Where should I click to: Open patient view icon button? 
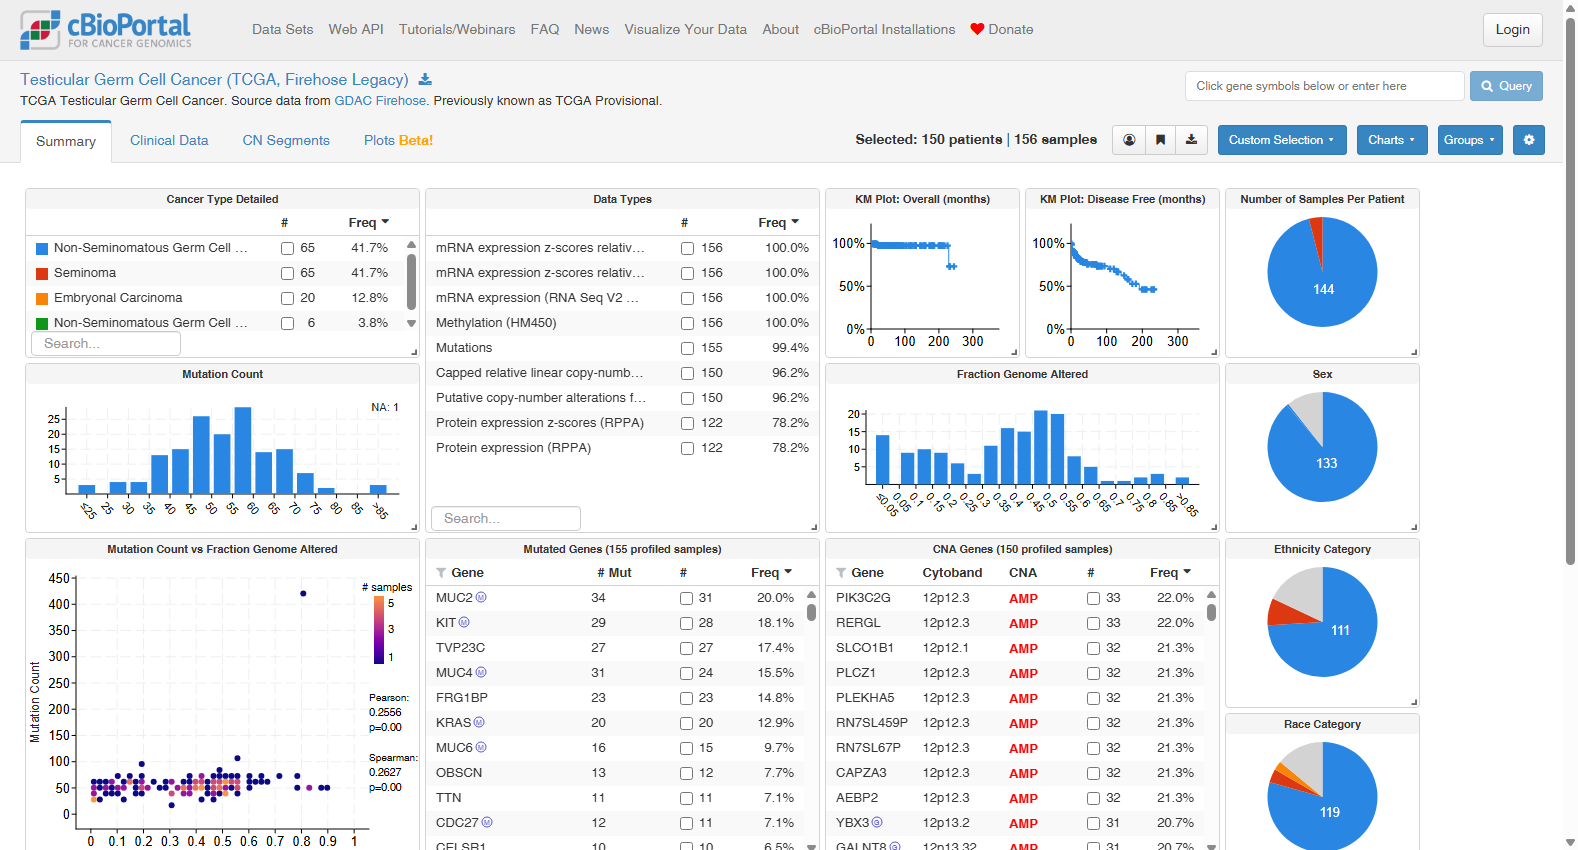pyautogui.click(x=1129, y=140)
